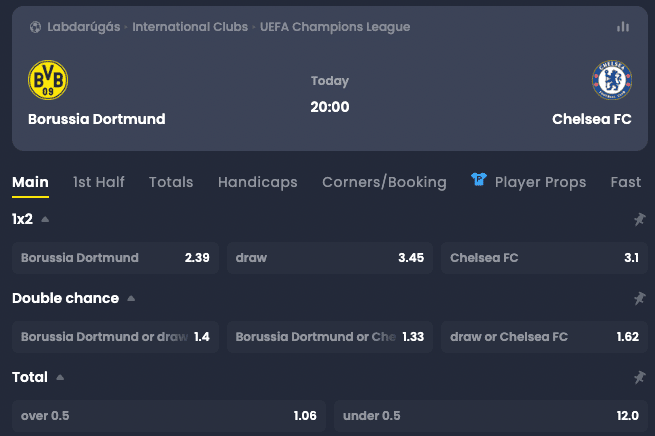Screen dimensions: 655x436
Task: Click the statistics bar chart icon
Action: click(623, 27)
